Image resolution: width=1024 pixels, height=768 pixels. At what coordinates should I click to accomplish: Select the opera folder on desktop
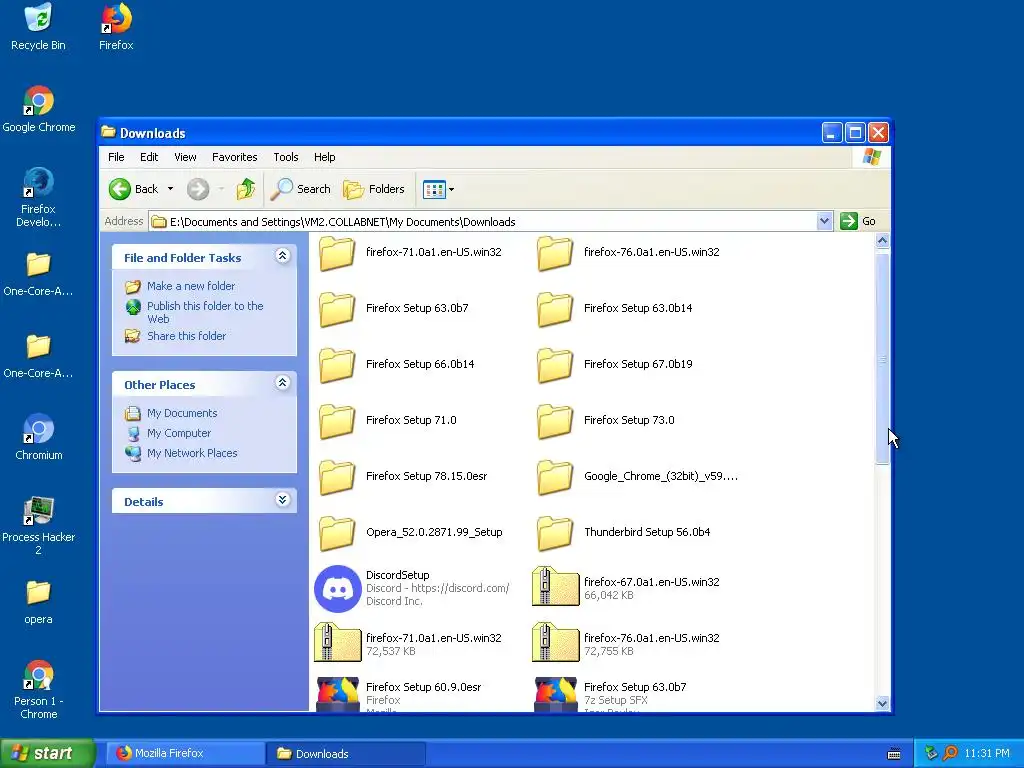[x=38, y=601]
